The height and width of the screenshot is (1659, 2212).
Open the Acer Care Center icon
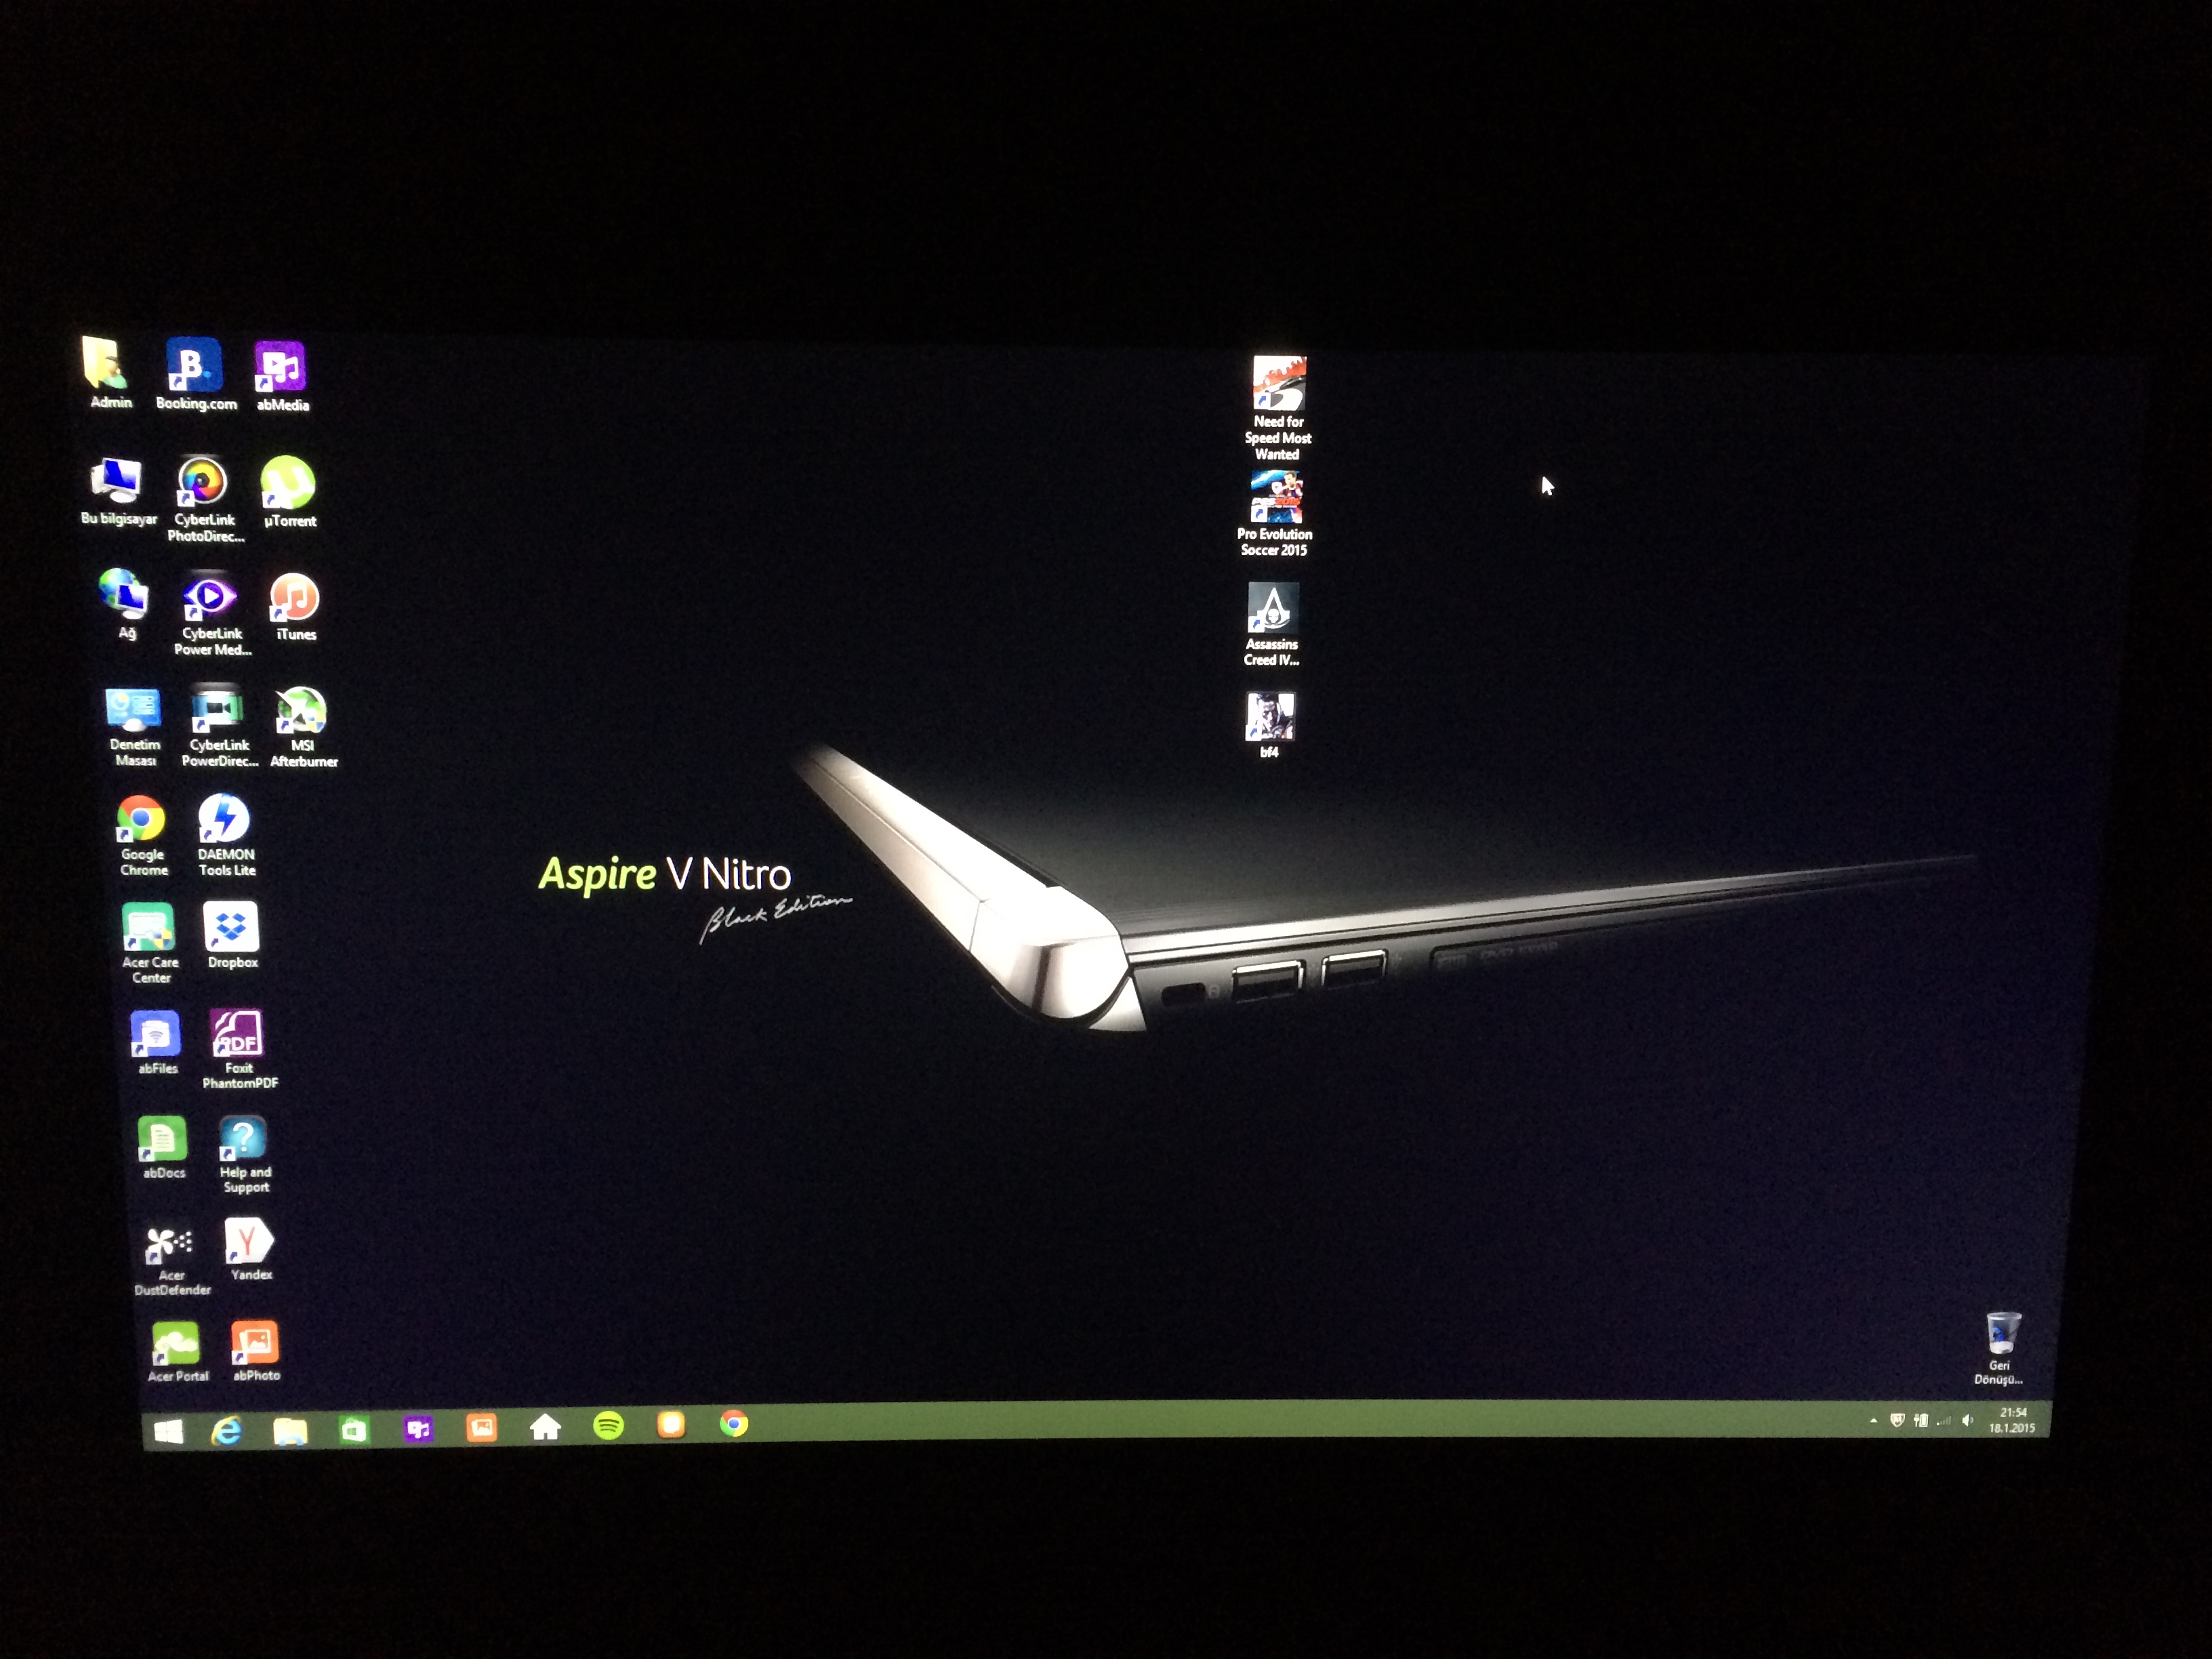pyautogui.click(x=149, y=943)
